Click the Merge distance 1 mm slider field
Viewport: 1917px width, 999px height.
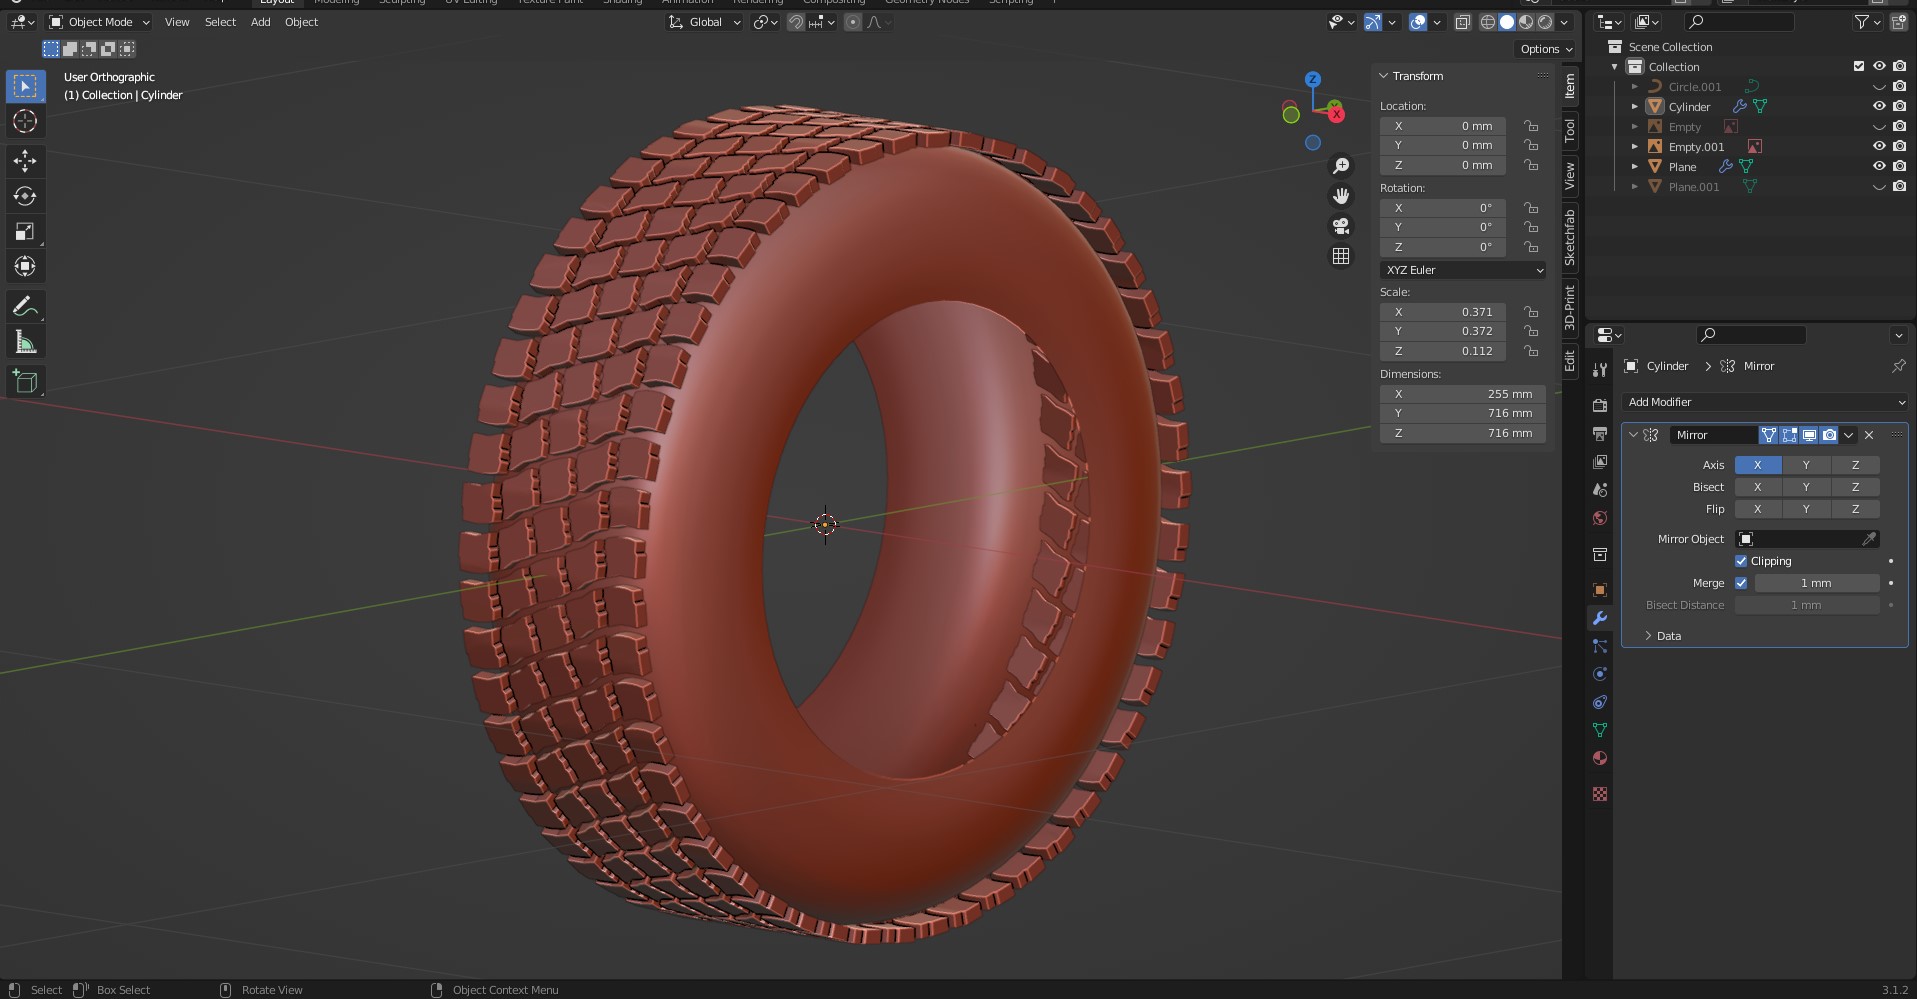click(1816, 583)
